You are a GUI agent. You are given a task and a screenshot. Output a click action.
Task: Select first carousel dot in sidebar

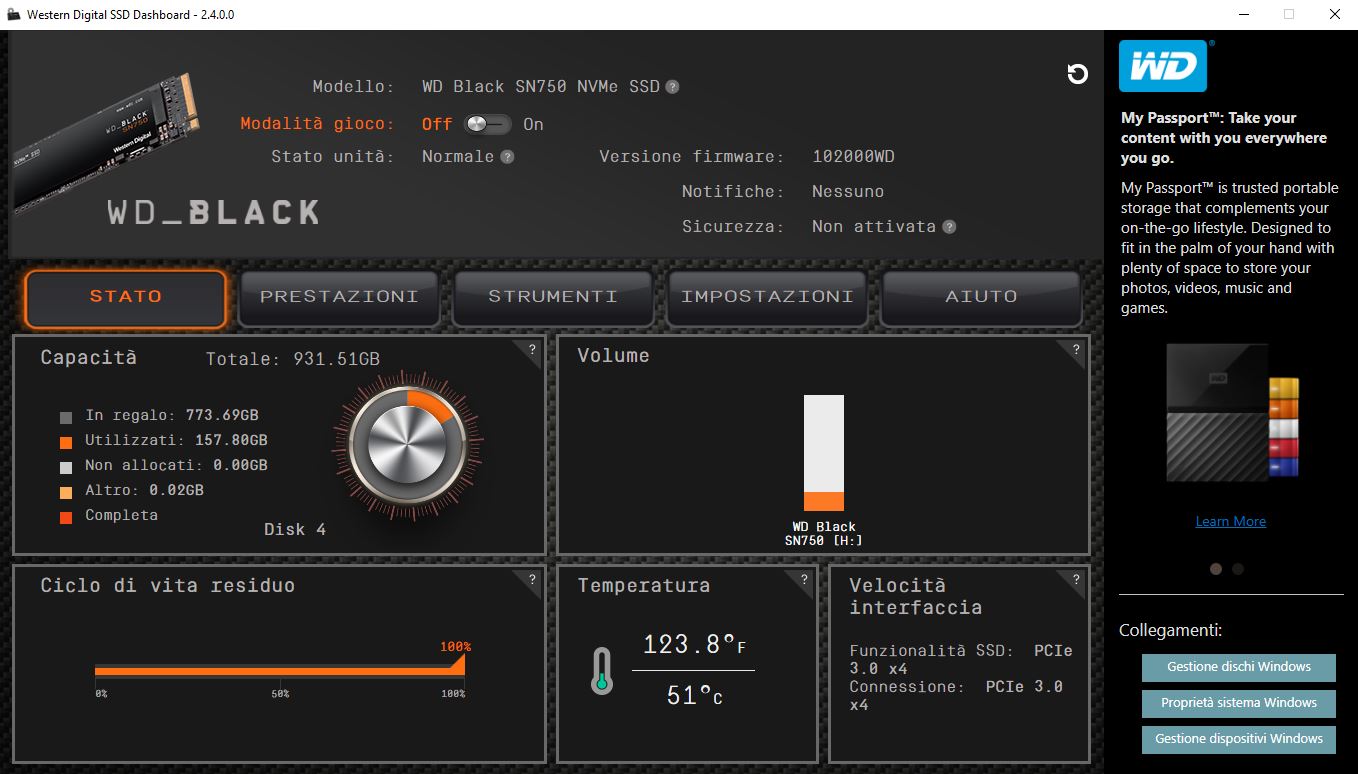[1216, 569]
